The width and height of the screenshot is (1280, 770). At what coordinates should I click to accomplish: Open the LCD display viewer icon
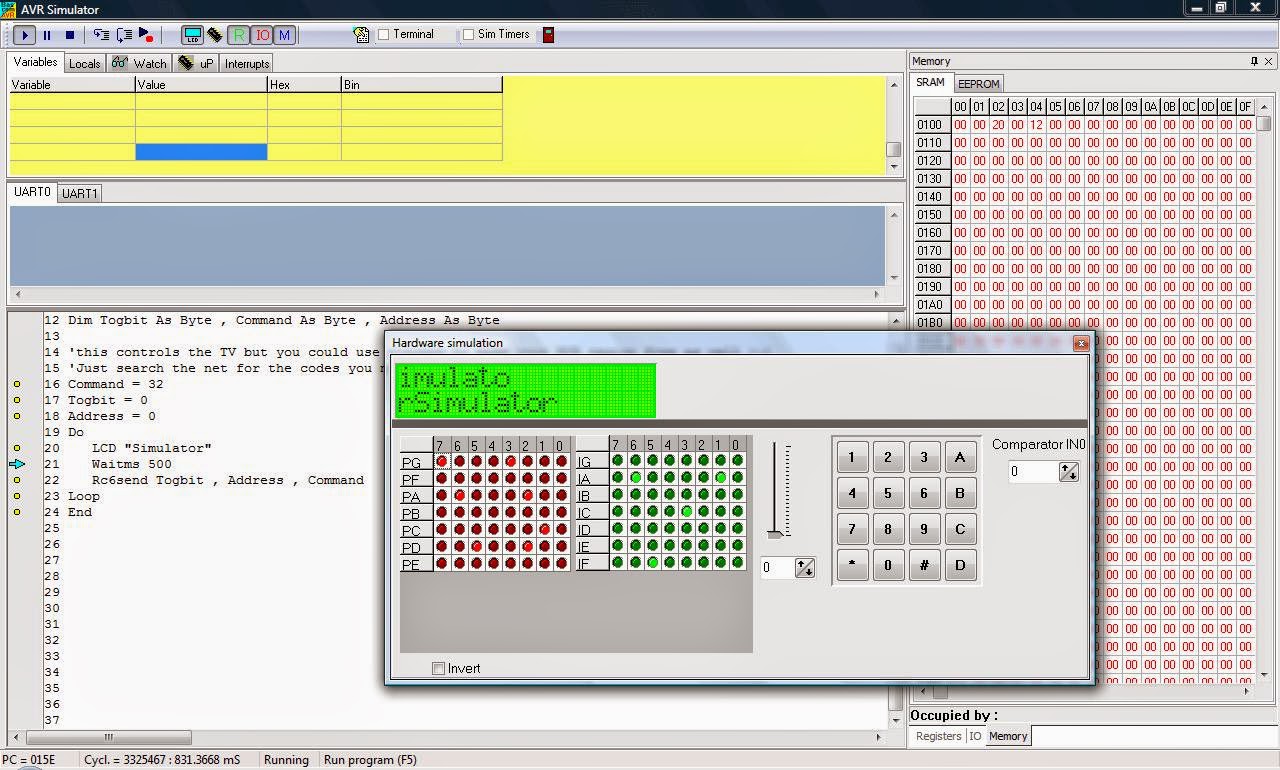pos(192,34)
